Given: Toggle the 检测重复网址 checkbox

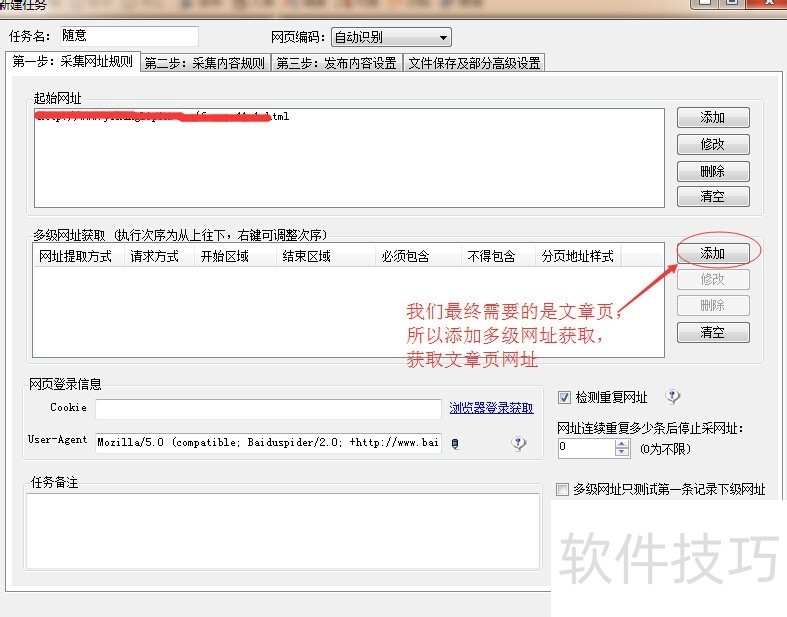Looking at the screenshot, I should (564, 398).
